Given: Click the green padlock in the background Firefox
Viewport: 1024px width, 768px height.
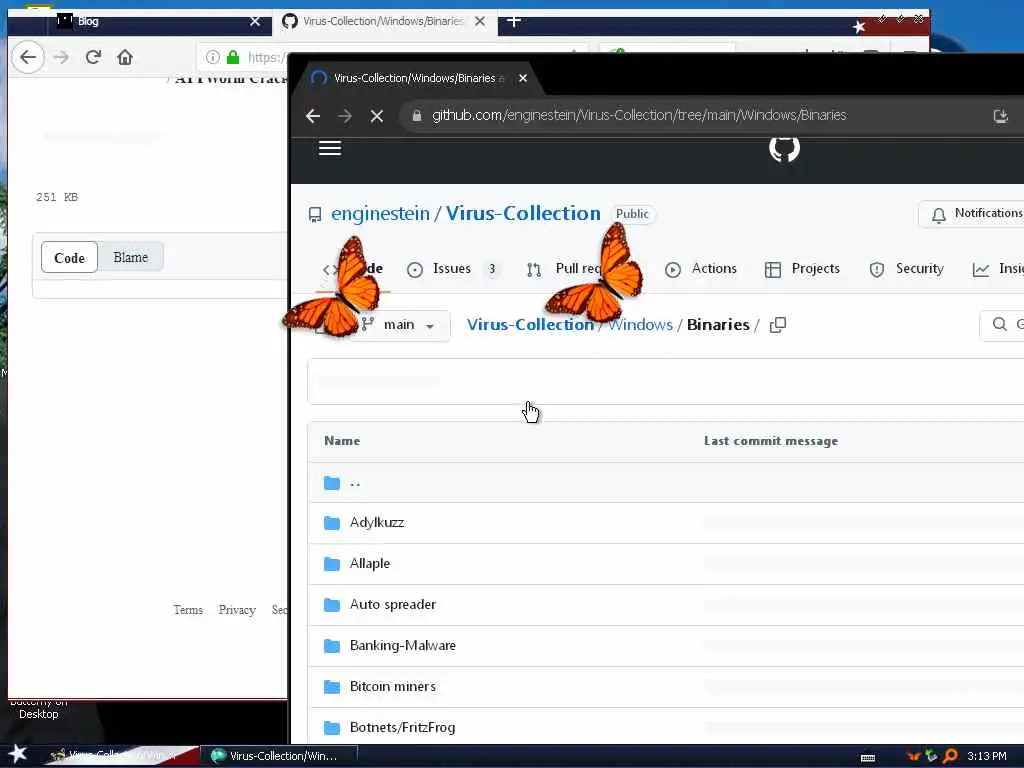Looking at the screenshot, I should coord(232,57).
